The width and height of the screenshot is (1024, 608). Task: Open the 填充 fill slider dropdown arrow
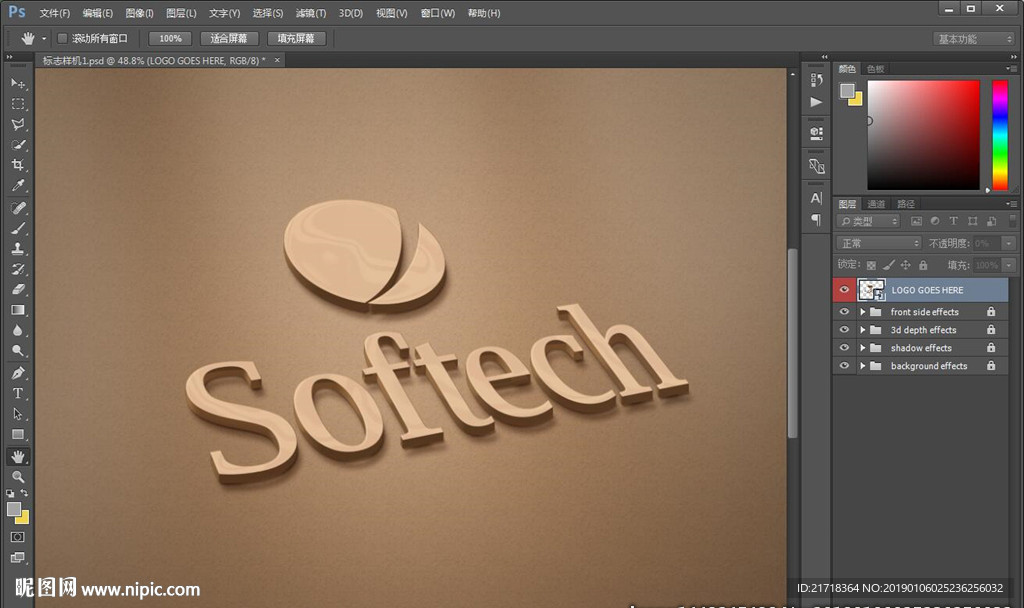pyautogui.click(x=1009, y=265)
